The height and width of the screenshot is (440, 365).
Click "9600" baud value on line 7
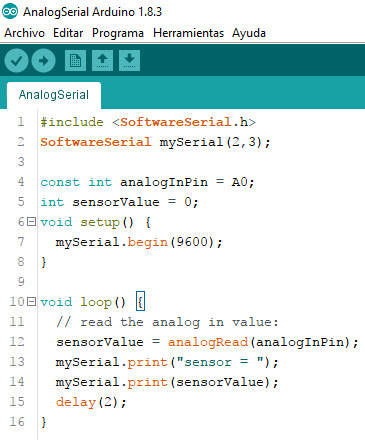coord(192,242)
